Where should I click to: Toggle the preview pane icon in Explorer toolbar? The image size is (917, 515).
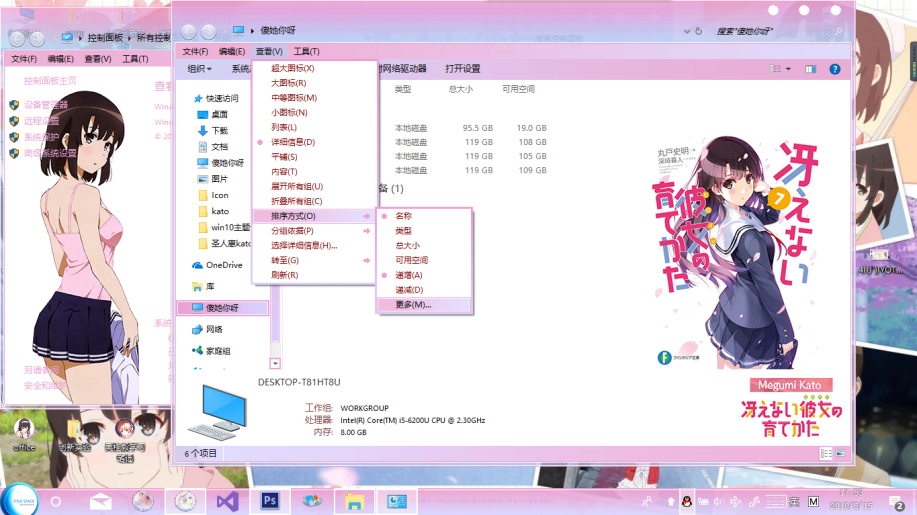pyautogui.click(x=810, y=69)
